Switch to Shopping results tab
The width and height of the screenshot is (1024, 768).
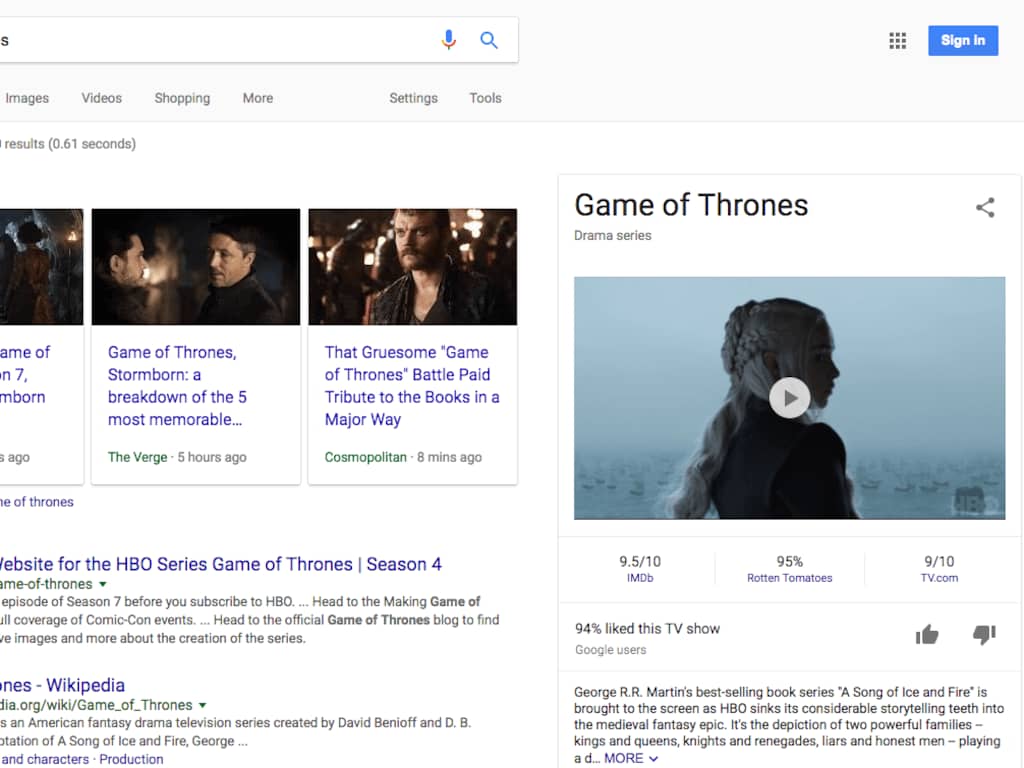(x=182, y=98)
